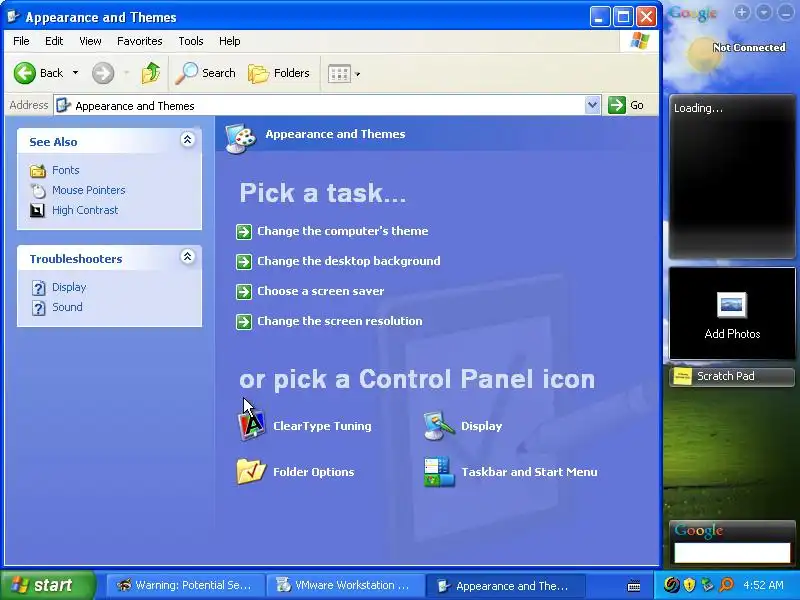Open the ClearType Tuning icon
800x600 pixels.
[x=252, y=426]
